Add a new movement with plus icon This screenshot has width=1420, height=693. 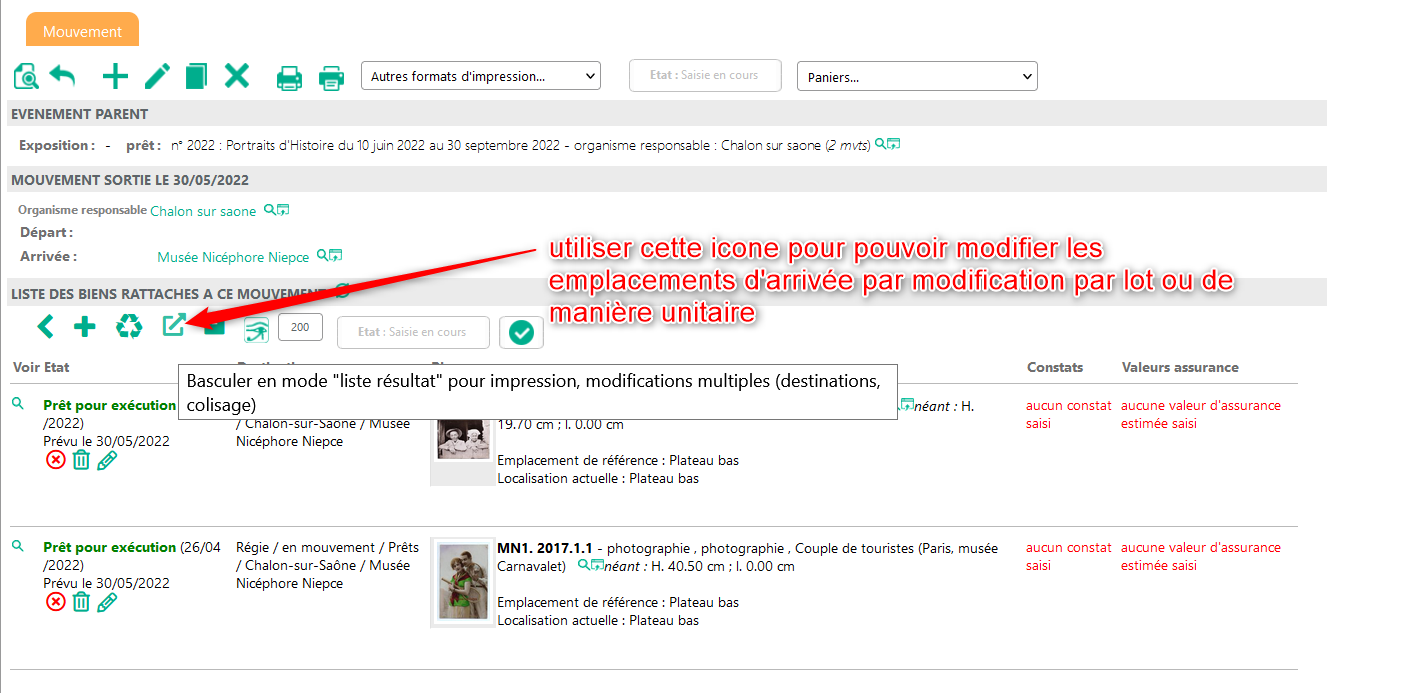pyautogui.click(x=116, y=77)
